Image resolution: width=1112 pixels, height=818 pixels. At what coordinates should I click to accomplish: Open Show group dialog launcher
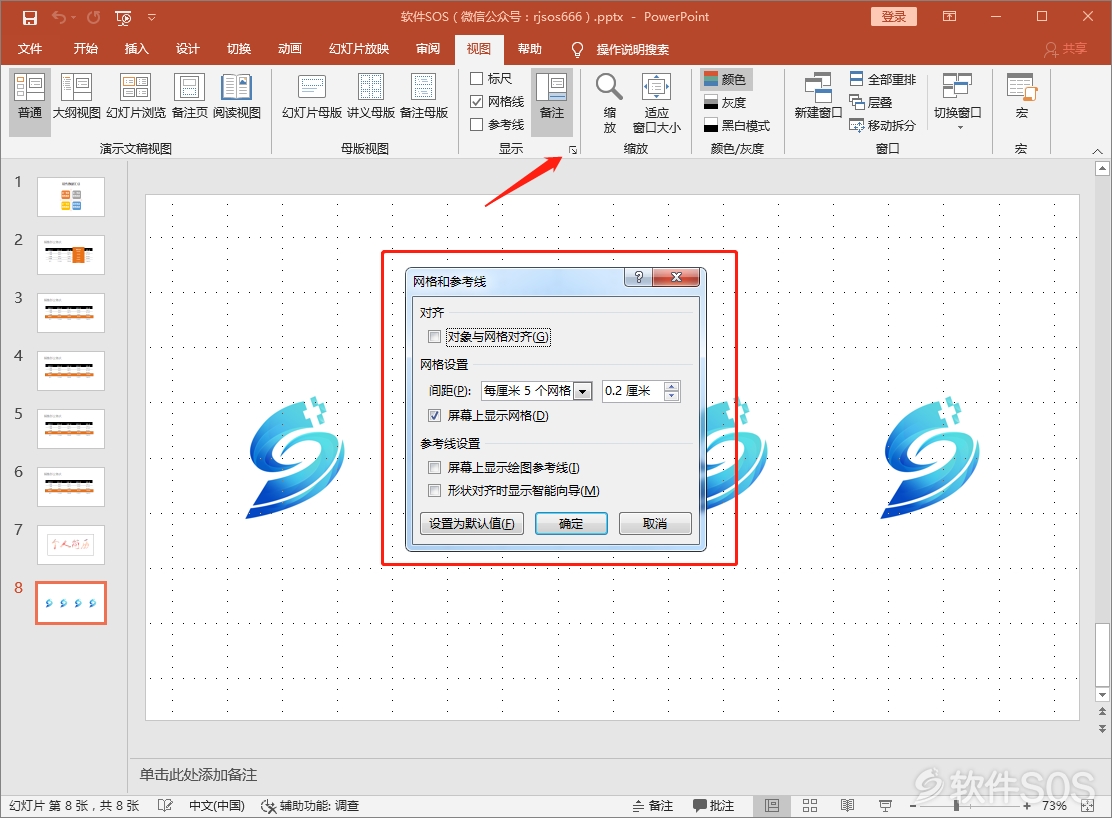[572, 150]
